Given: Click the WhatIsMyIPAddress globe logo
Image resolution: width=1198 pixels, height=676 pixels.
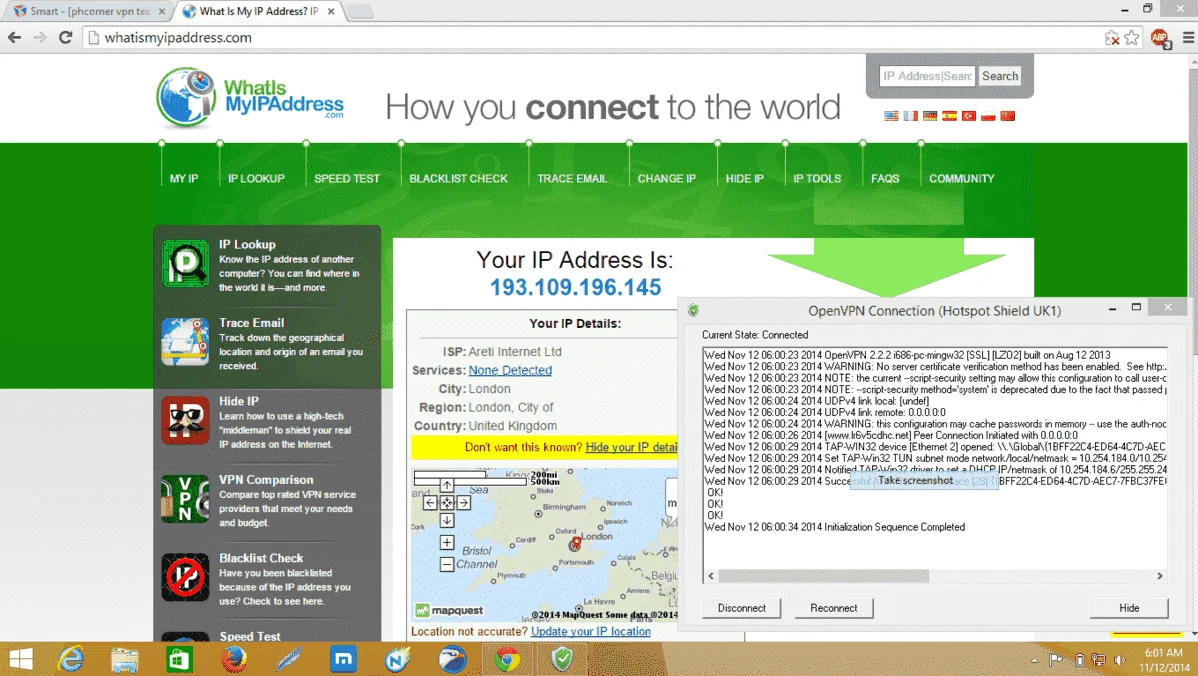Looking at the screenshot, I should pyautogui.click(x=186, y=97).
